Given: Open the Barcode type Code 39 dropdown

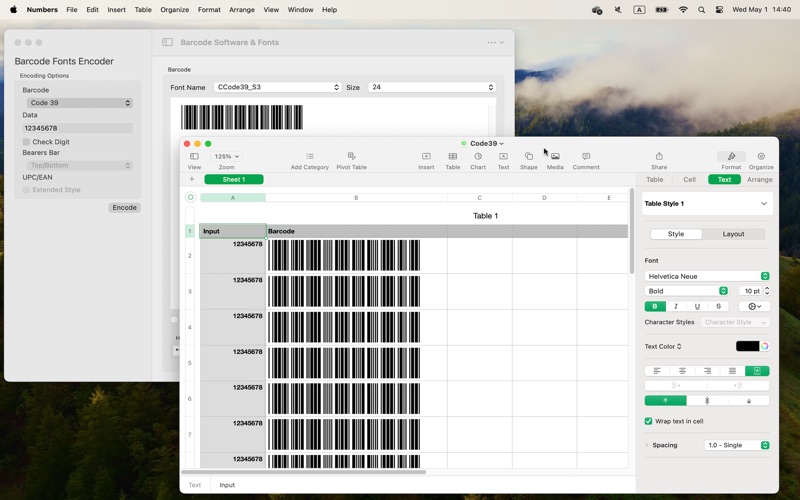Looking at the screenshot, I should [80, 103].
